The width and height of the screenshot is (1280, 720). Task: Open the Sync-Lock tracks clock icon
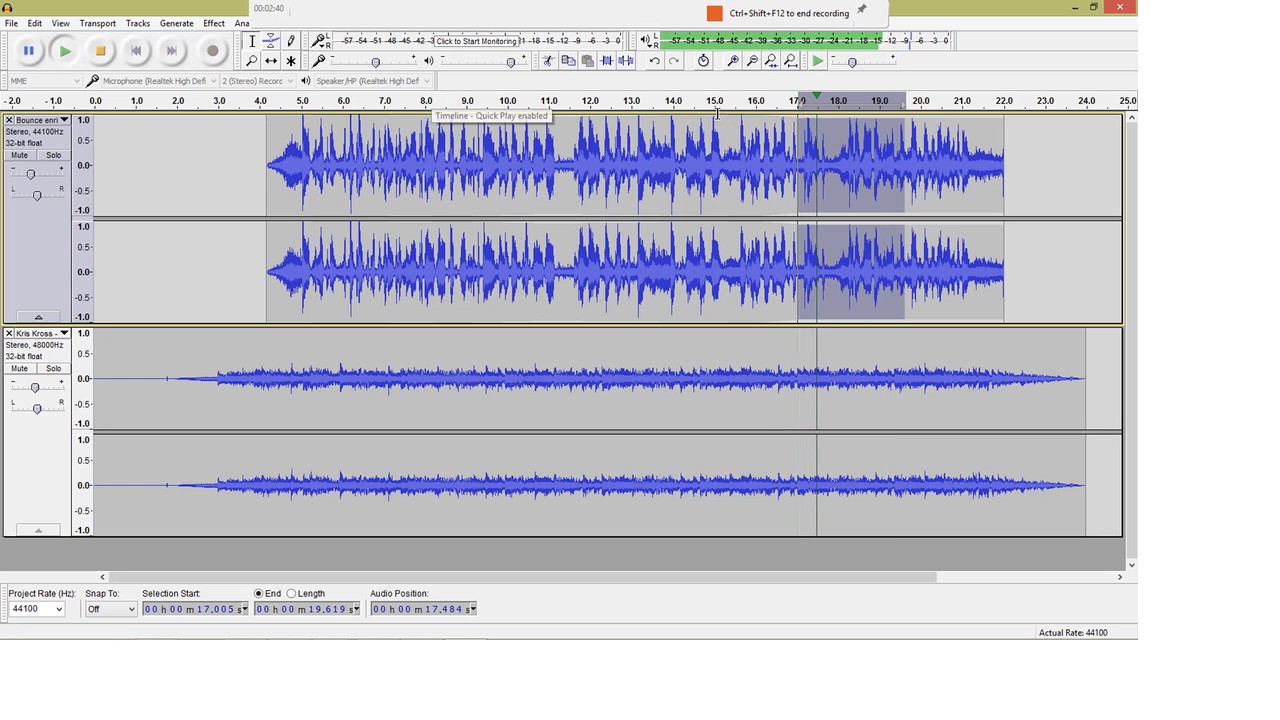[x=703, y=61]
